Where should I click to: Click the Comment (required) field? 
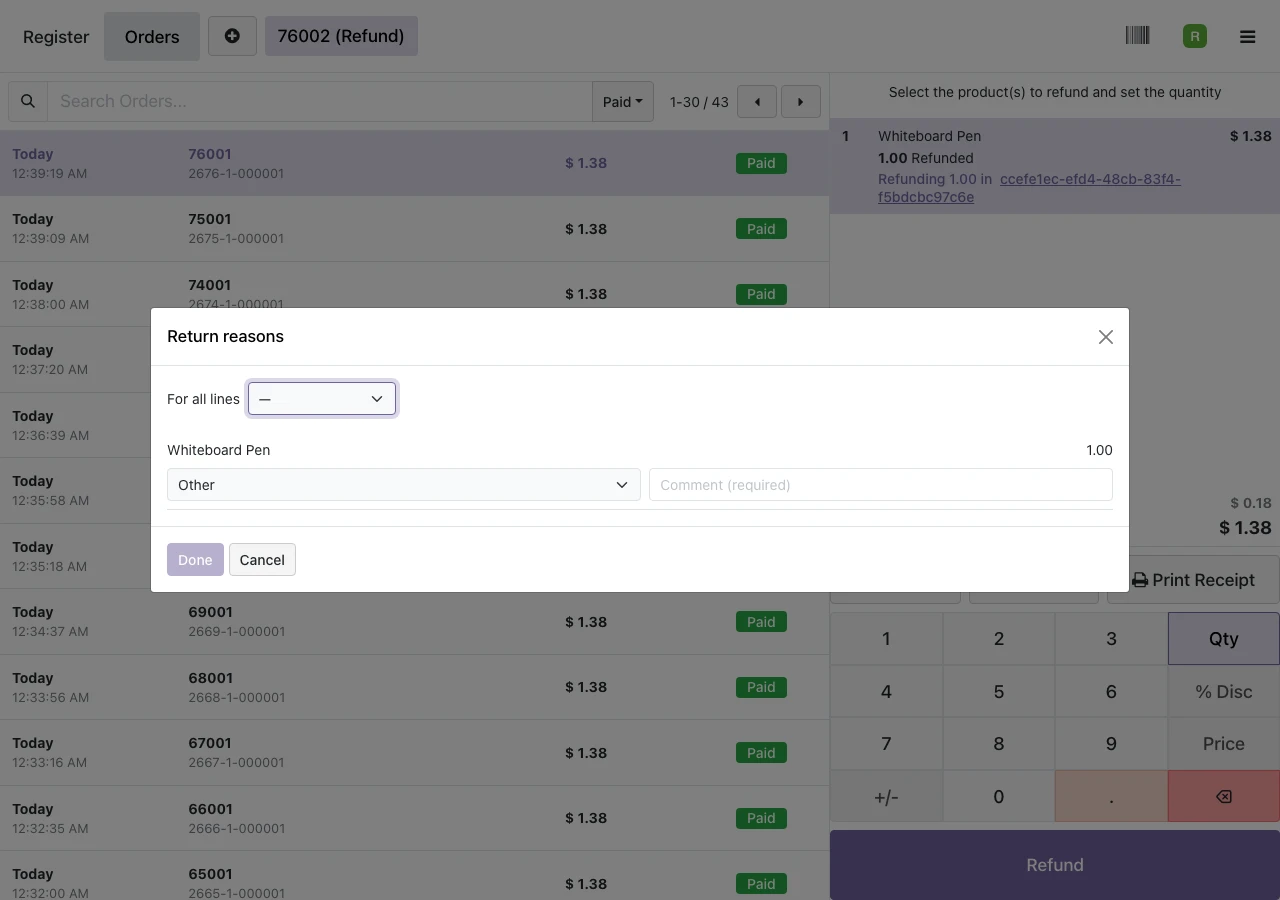[881, 485]
